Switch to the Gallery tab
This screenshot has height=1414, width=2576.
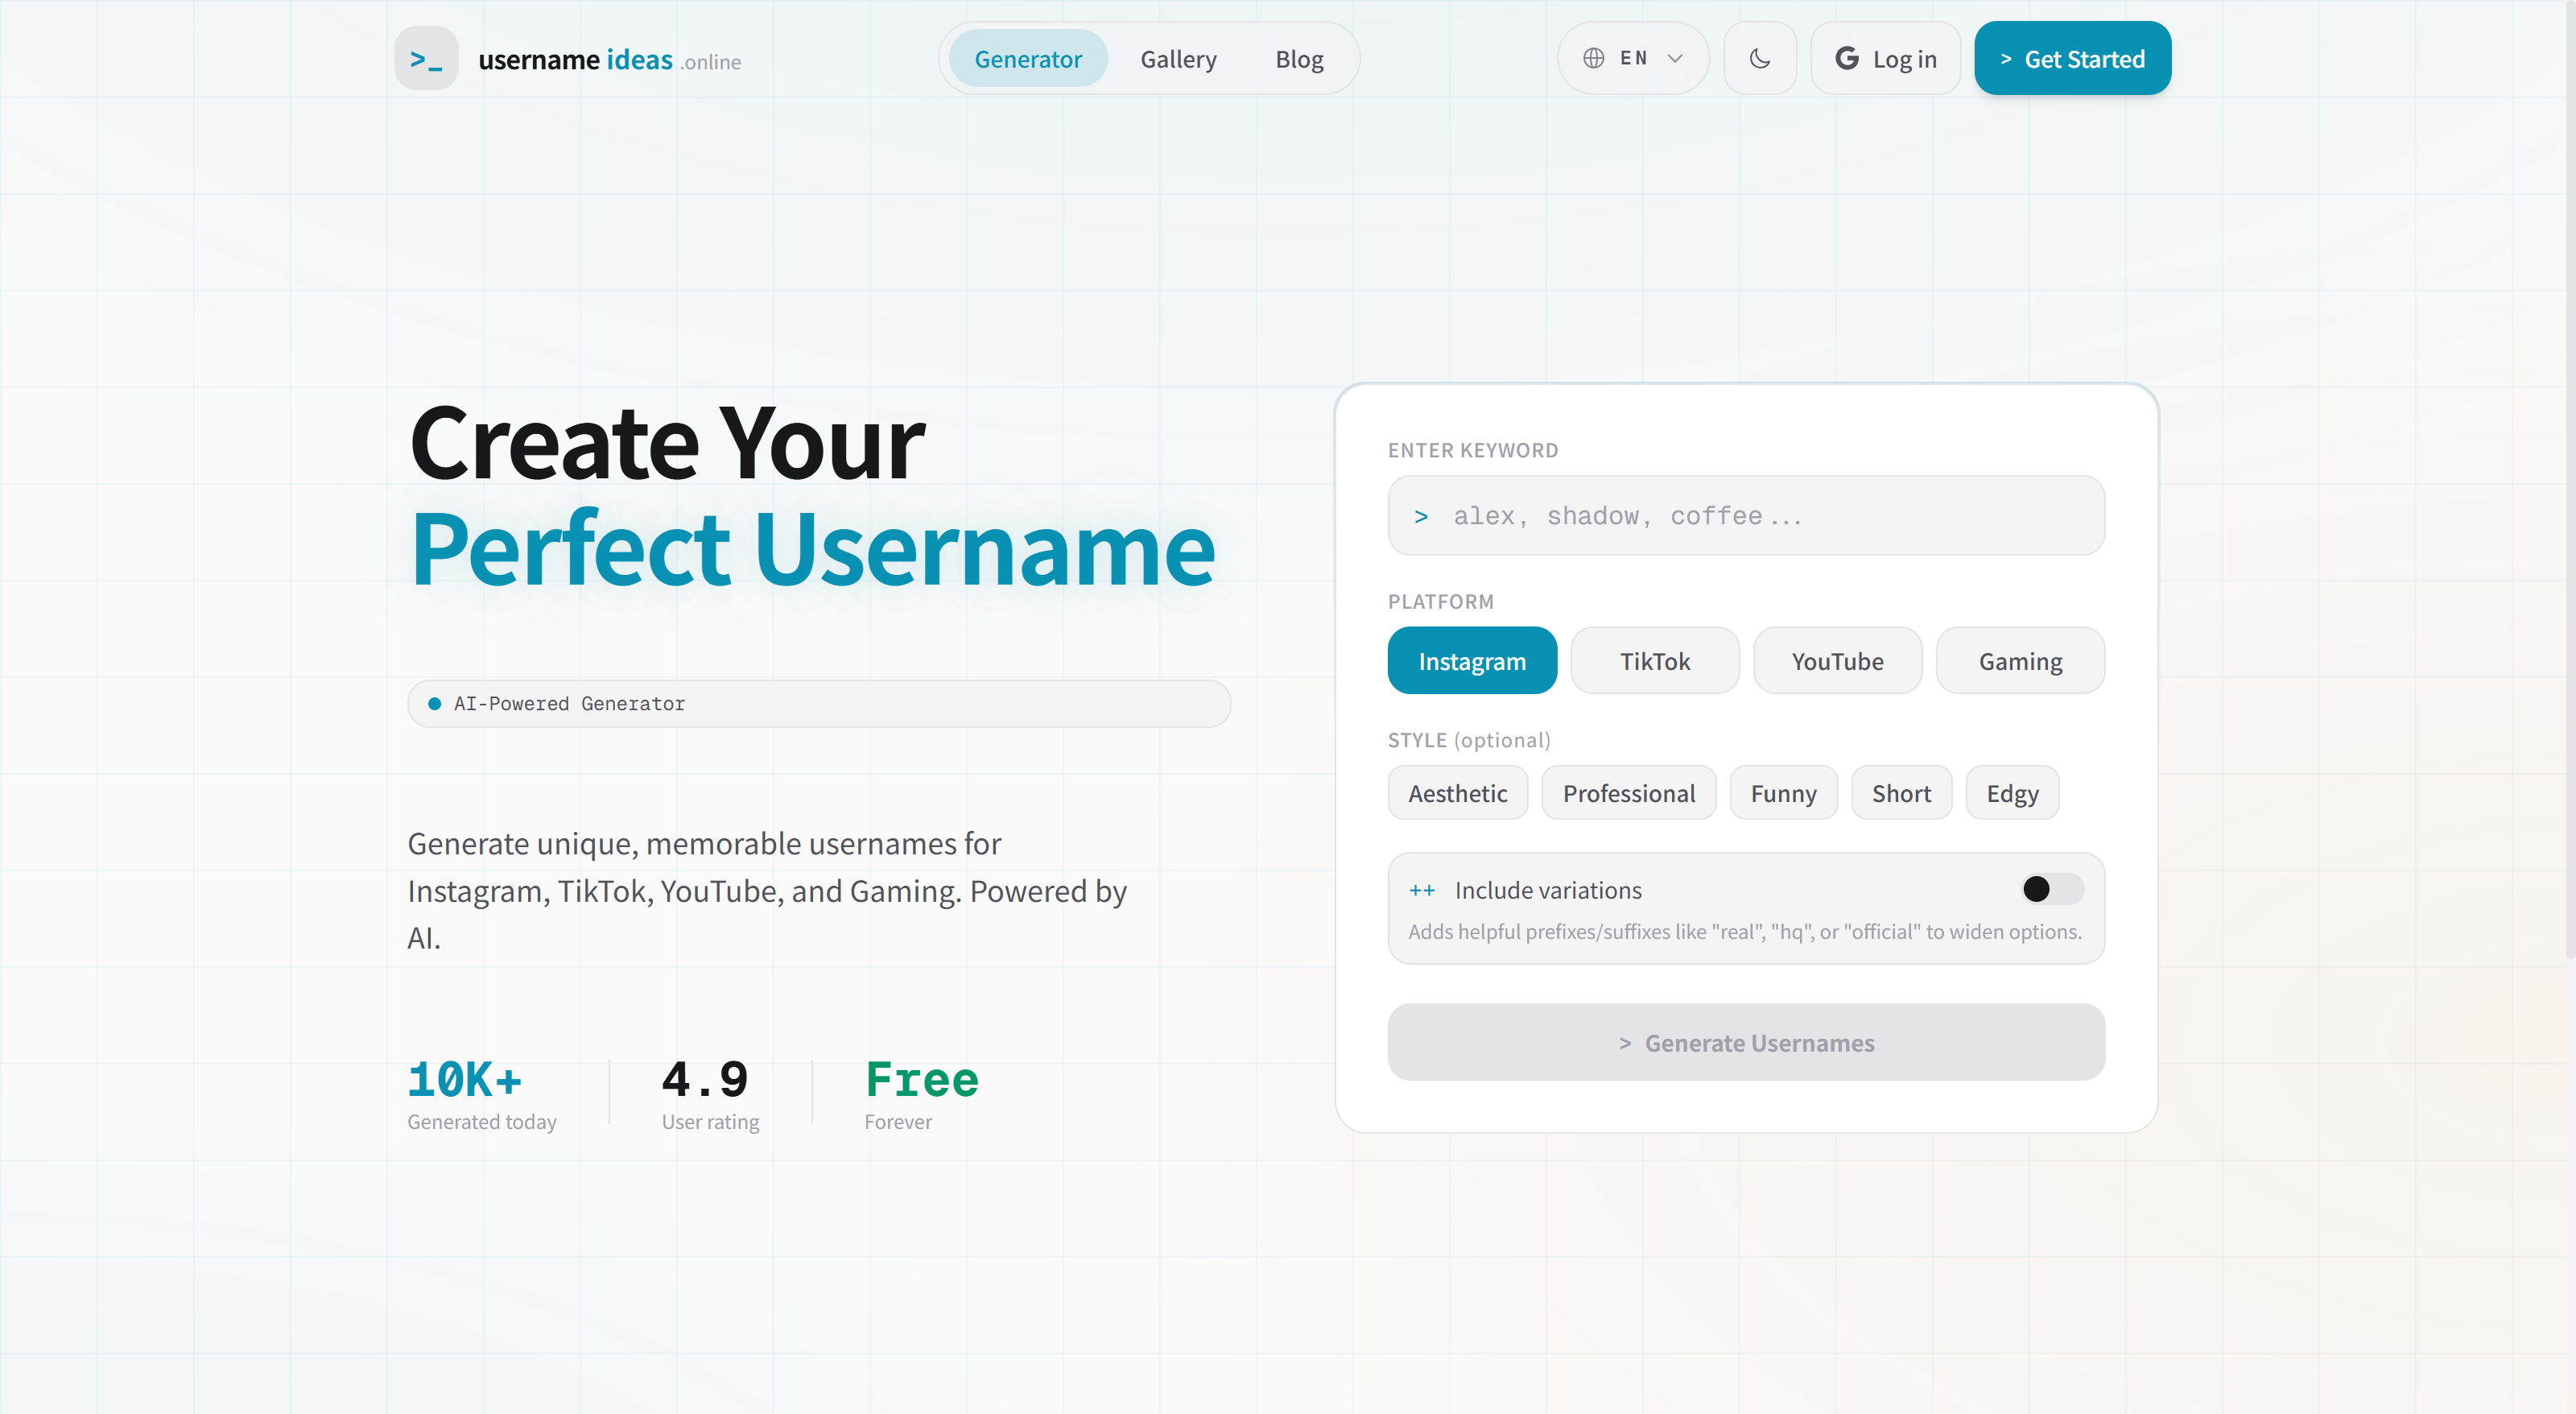coord(1178,58)
